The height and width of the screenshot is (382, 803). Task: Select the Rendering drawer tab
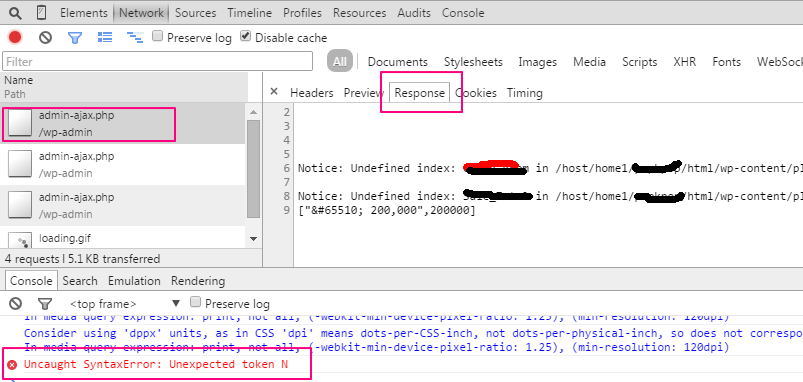pos(198,281)
